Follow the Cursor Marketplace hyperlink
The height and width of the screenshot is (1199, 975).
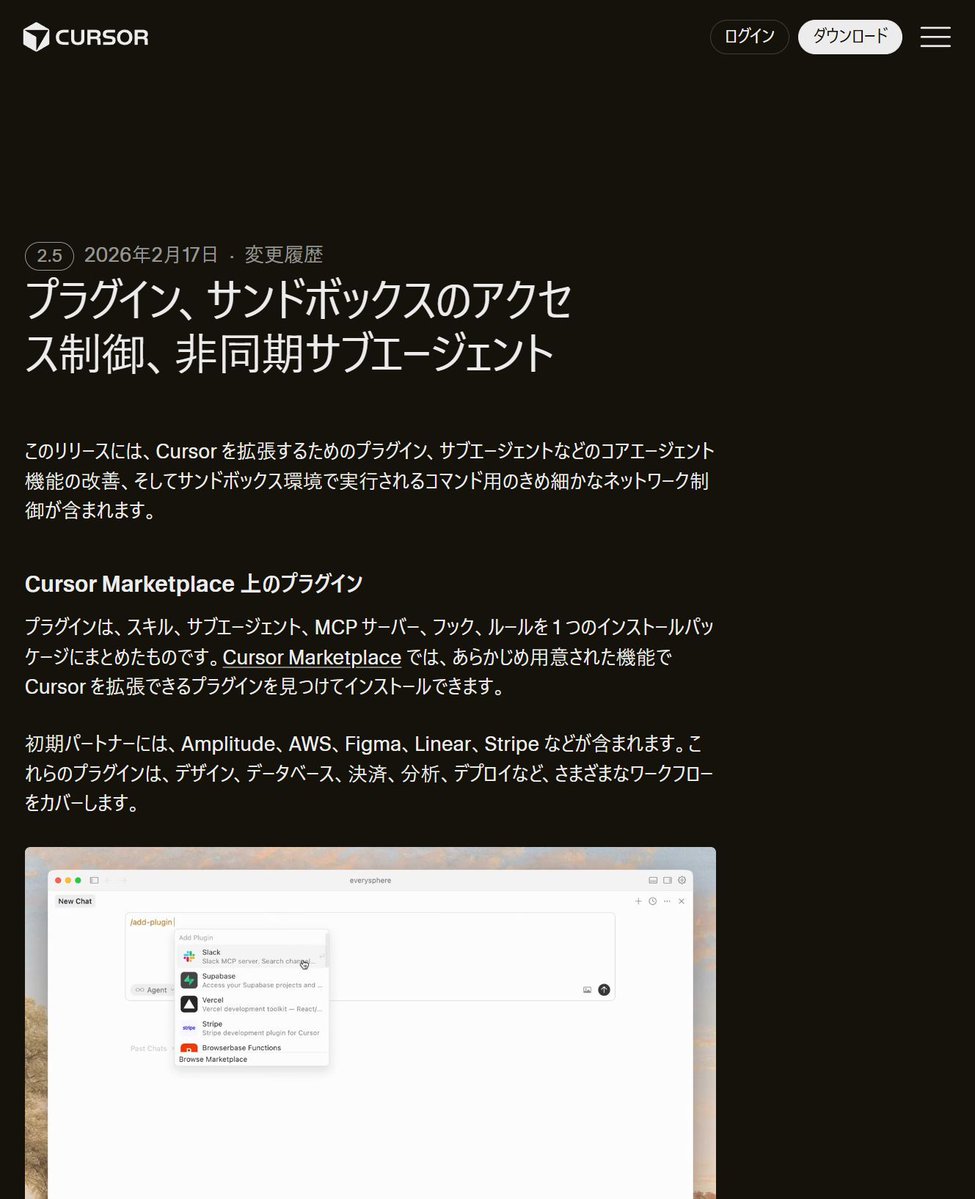312,657
